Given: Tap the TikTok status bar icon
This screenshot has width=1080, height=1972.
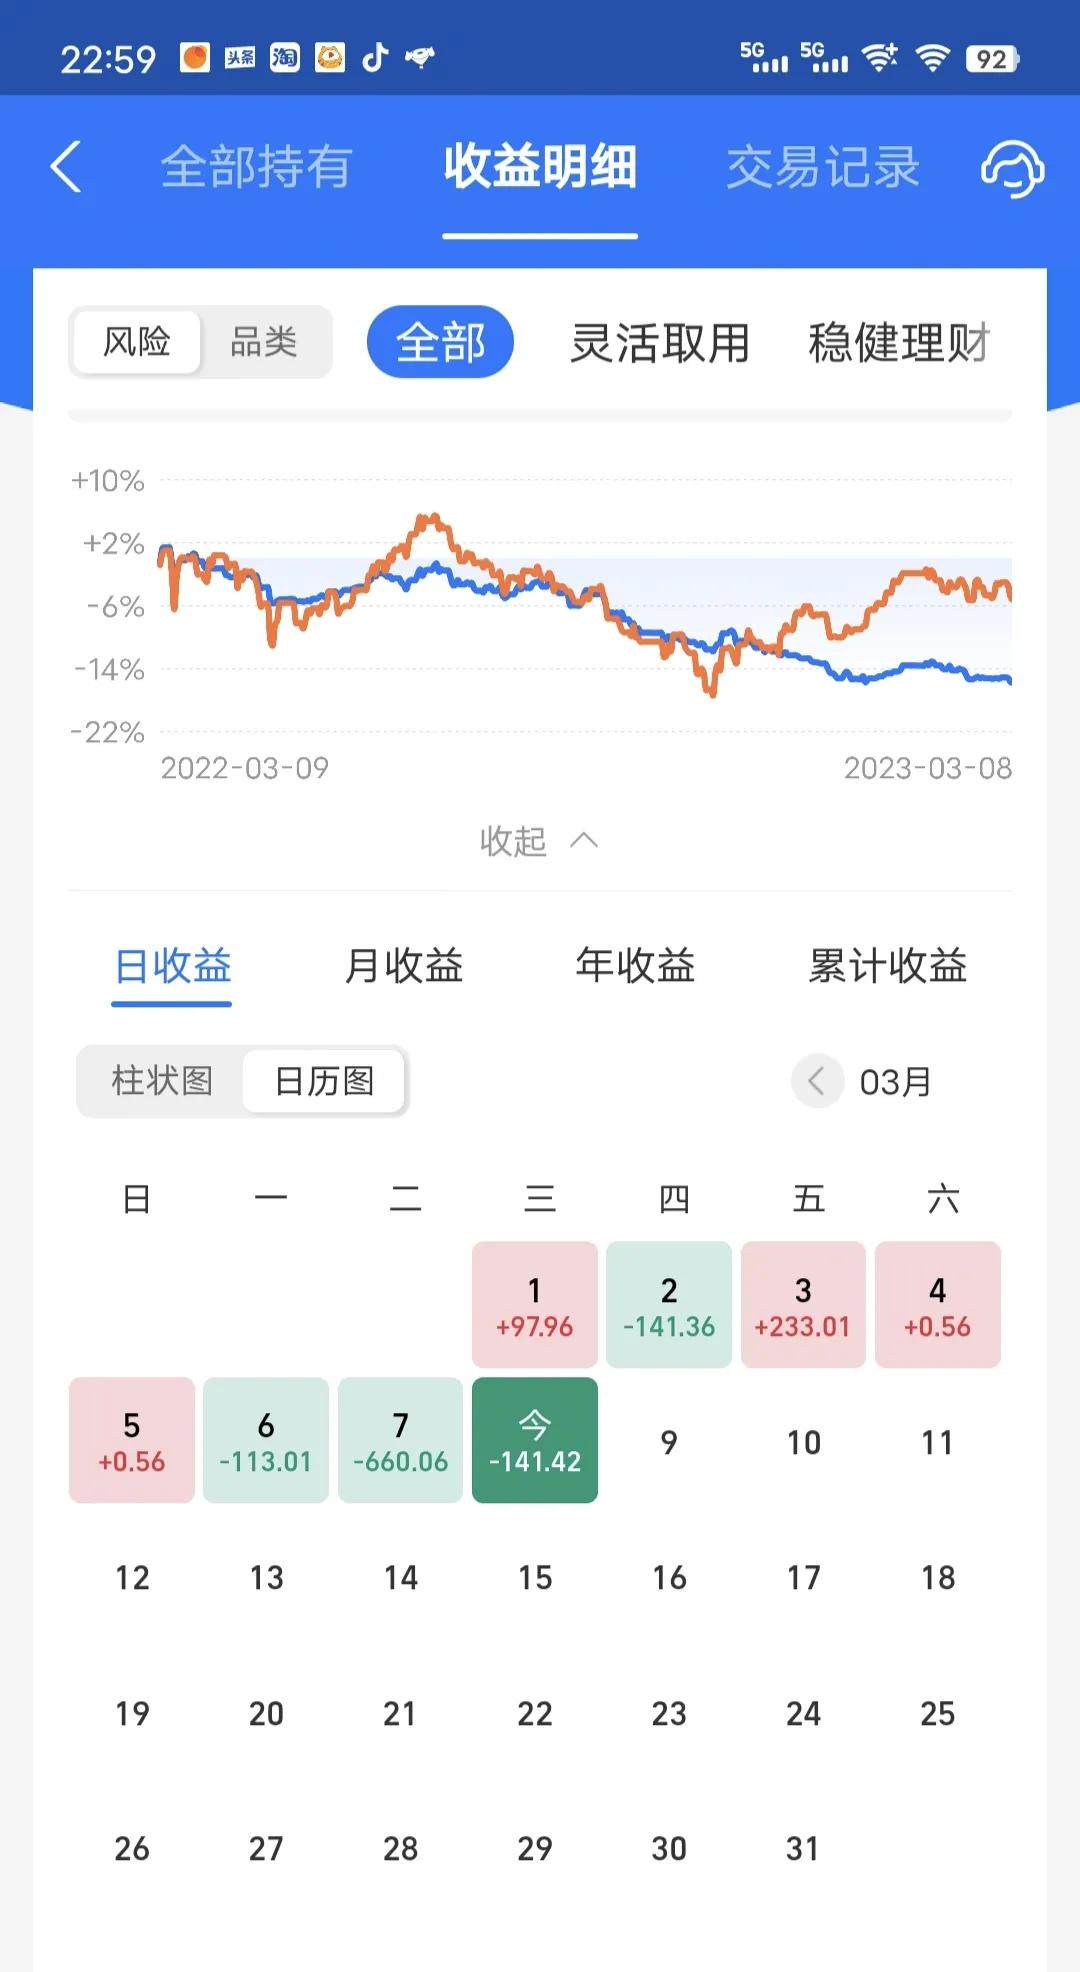Looking at the screenshot, I should pyautogui.click(x=375, y=58).
